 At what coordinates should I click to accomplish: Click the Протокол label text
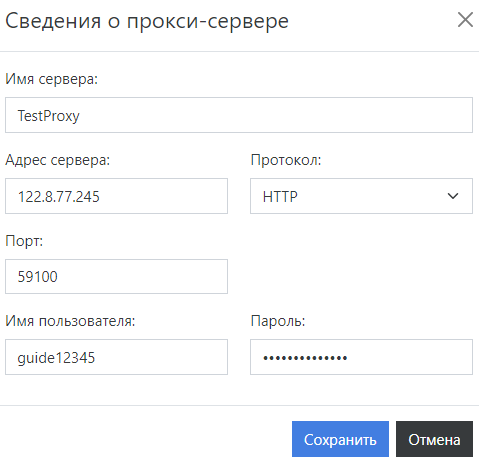[286, 160]
